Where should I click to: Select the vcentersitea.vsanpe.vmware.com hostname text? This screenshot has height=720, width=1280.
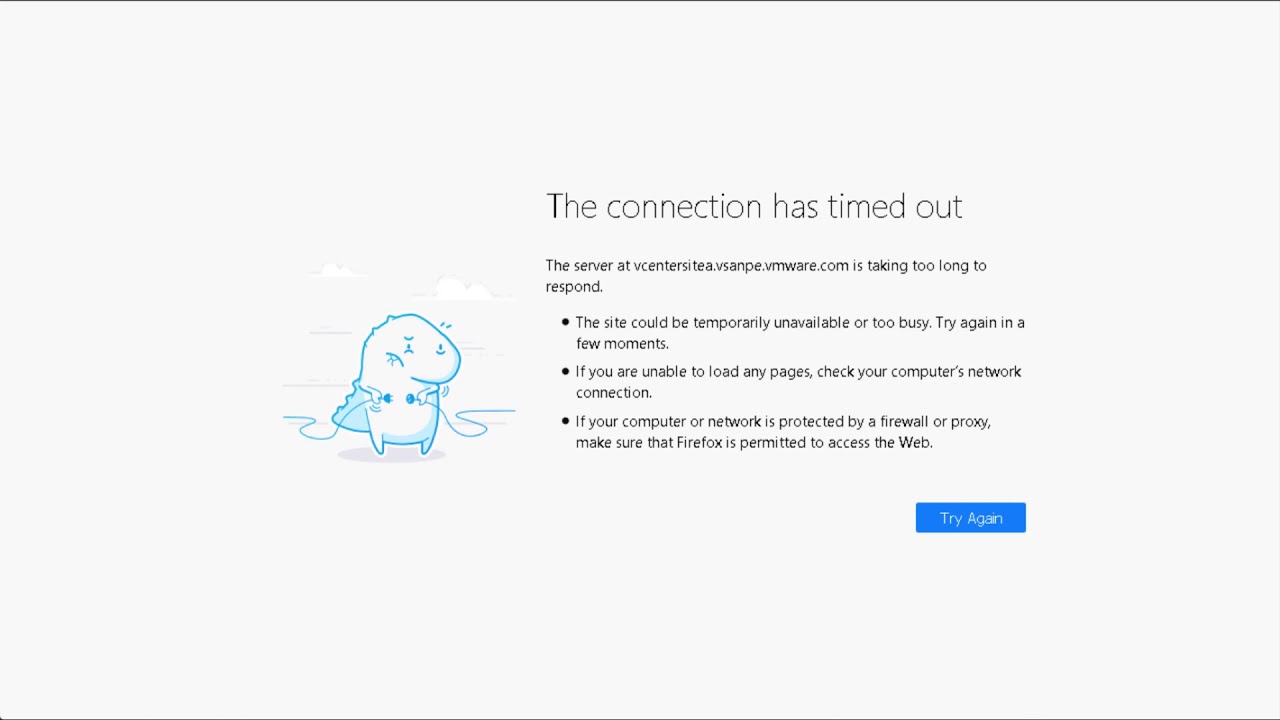741,266
